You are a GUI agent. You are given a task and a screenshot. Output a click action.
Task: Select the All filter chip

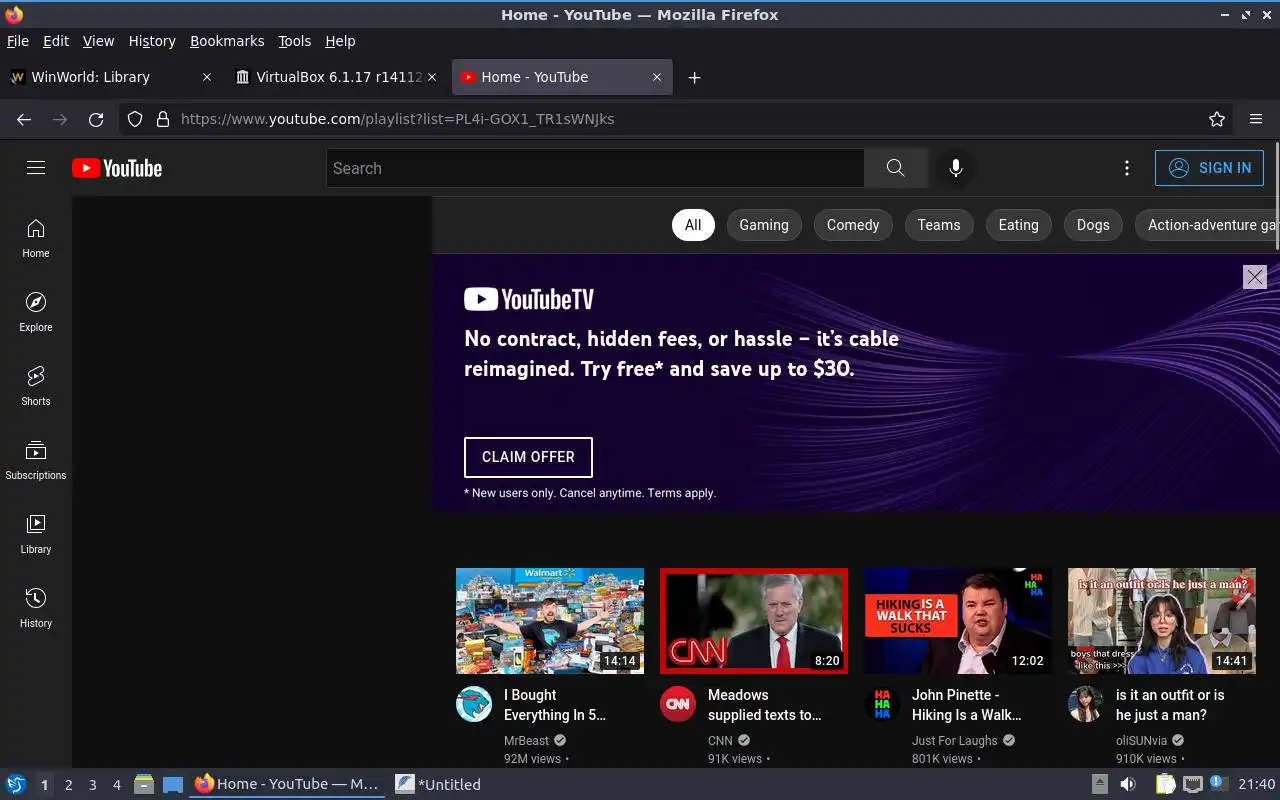(x=693, y=225)
